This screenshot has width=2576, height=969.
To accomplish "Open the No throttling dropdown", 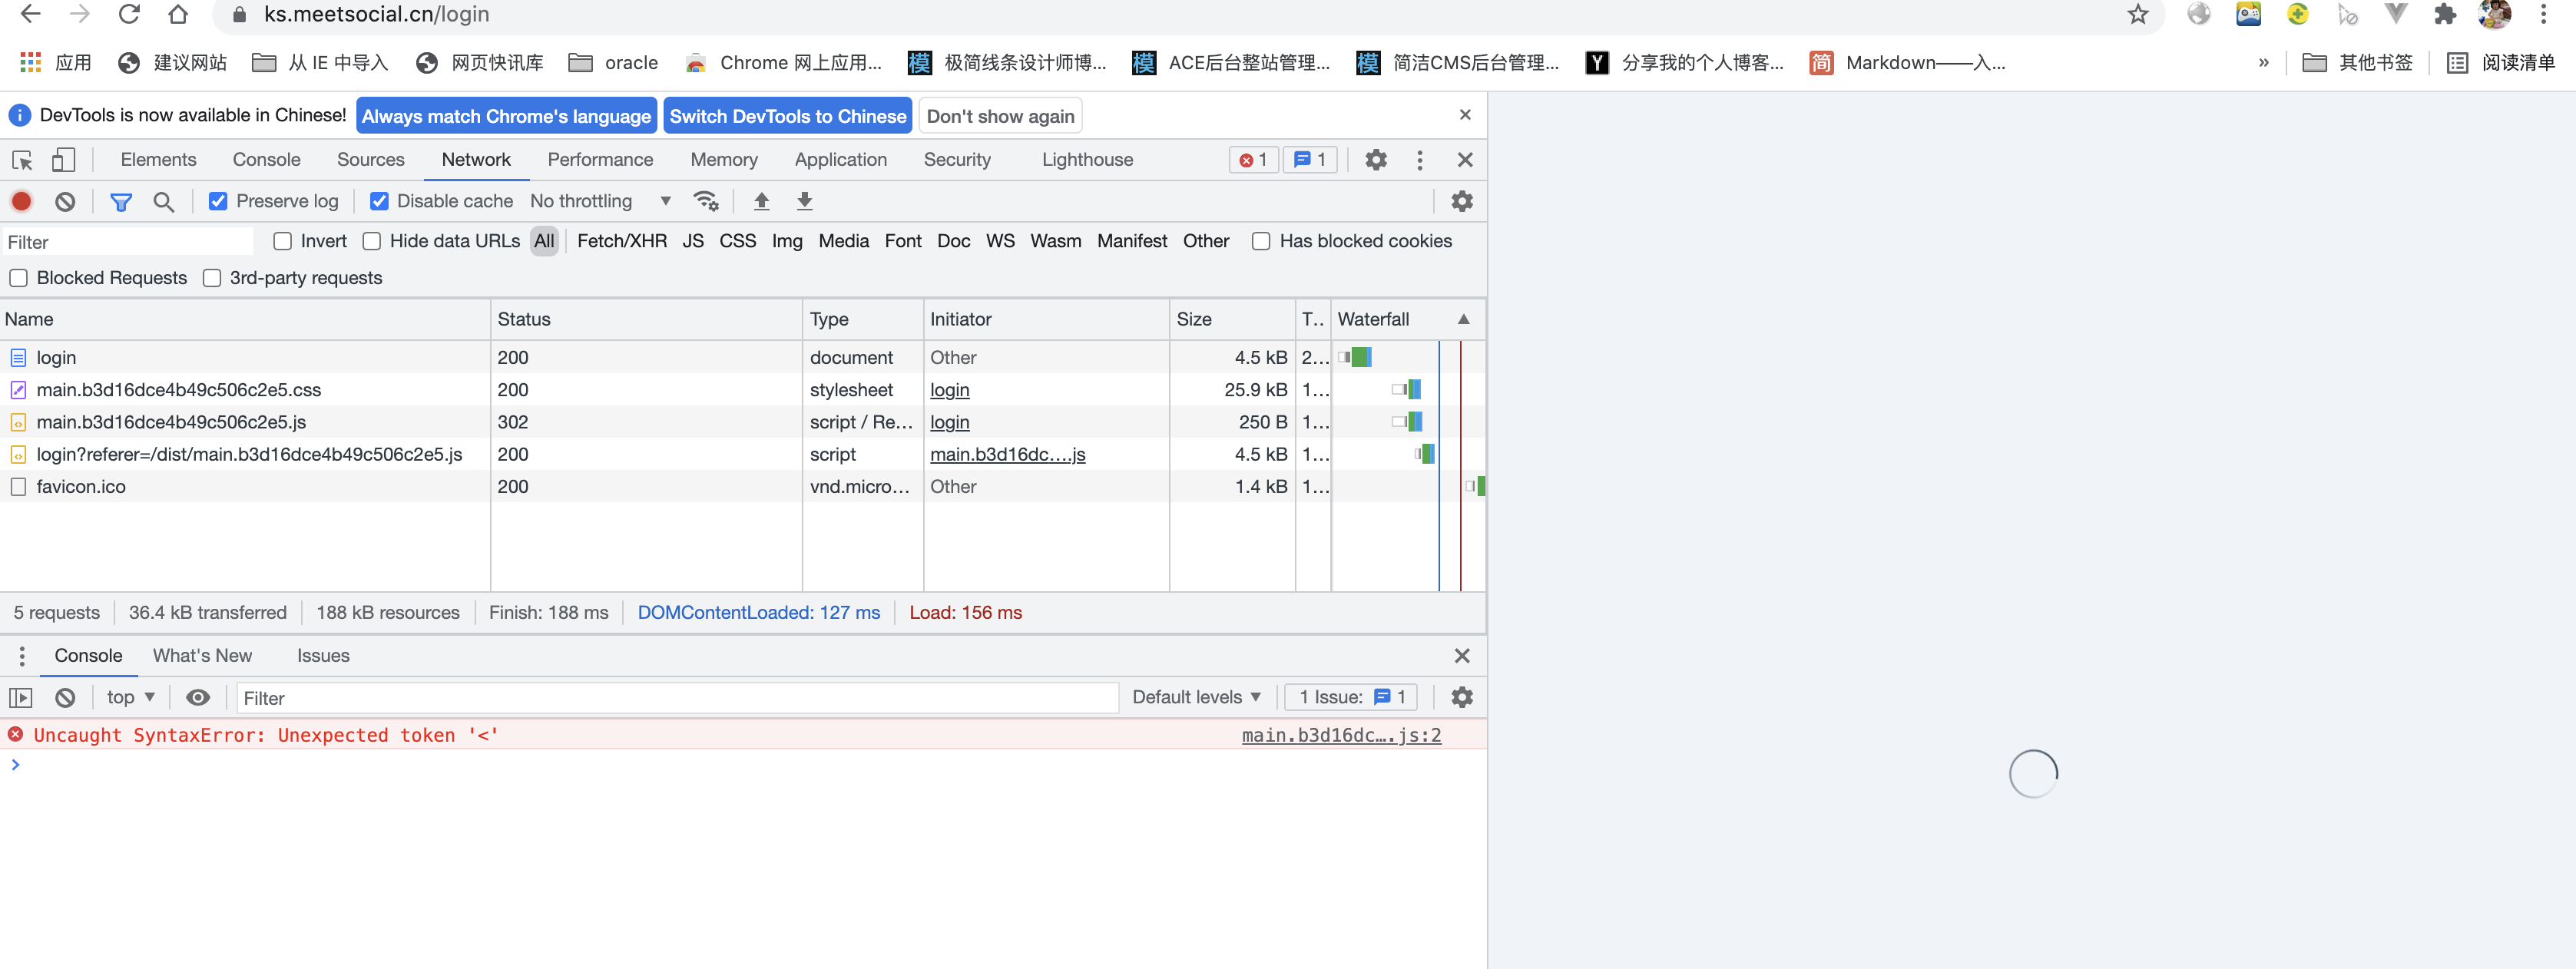I will click(x=600, y=201).
